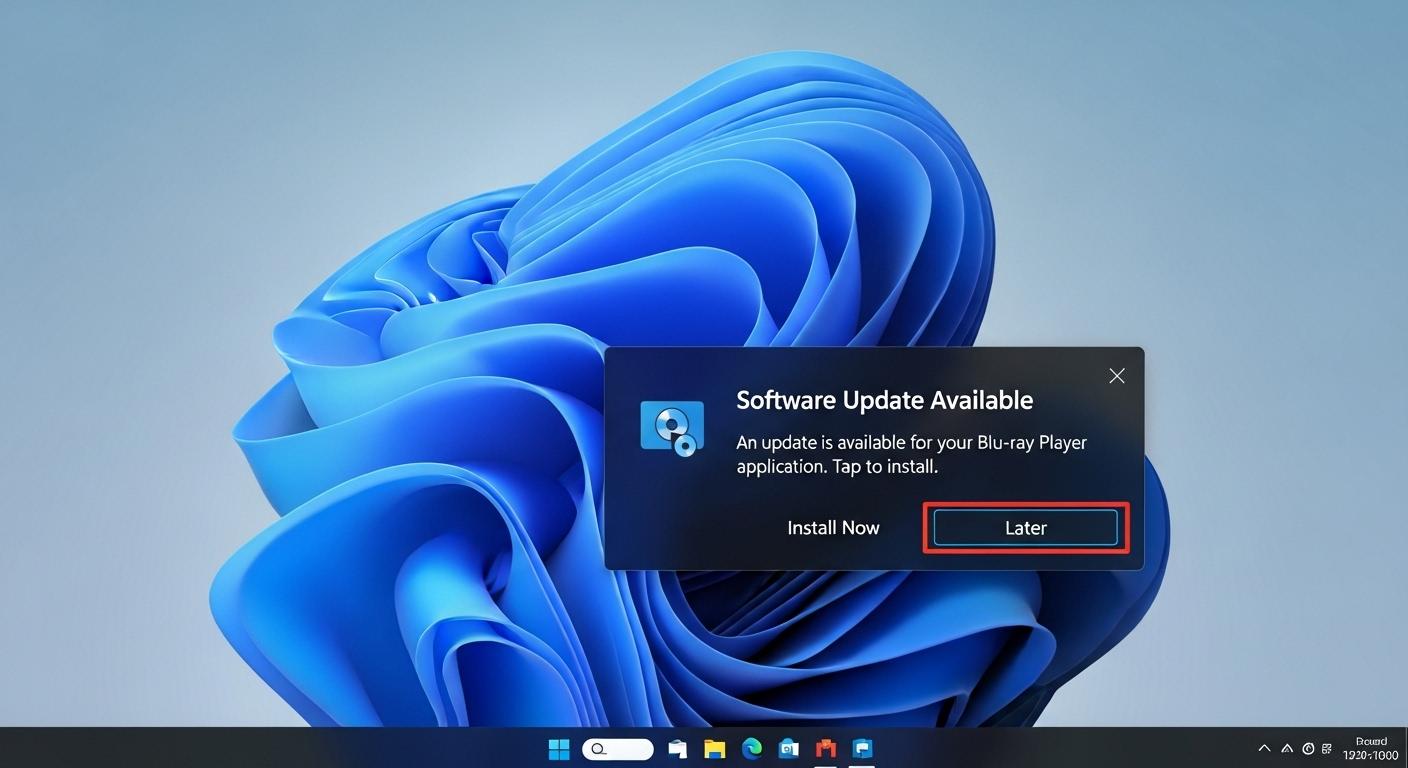Tap the update description text to install

click(911, 454)
